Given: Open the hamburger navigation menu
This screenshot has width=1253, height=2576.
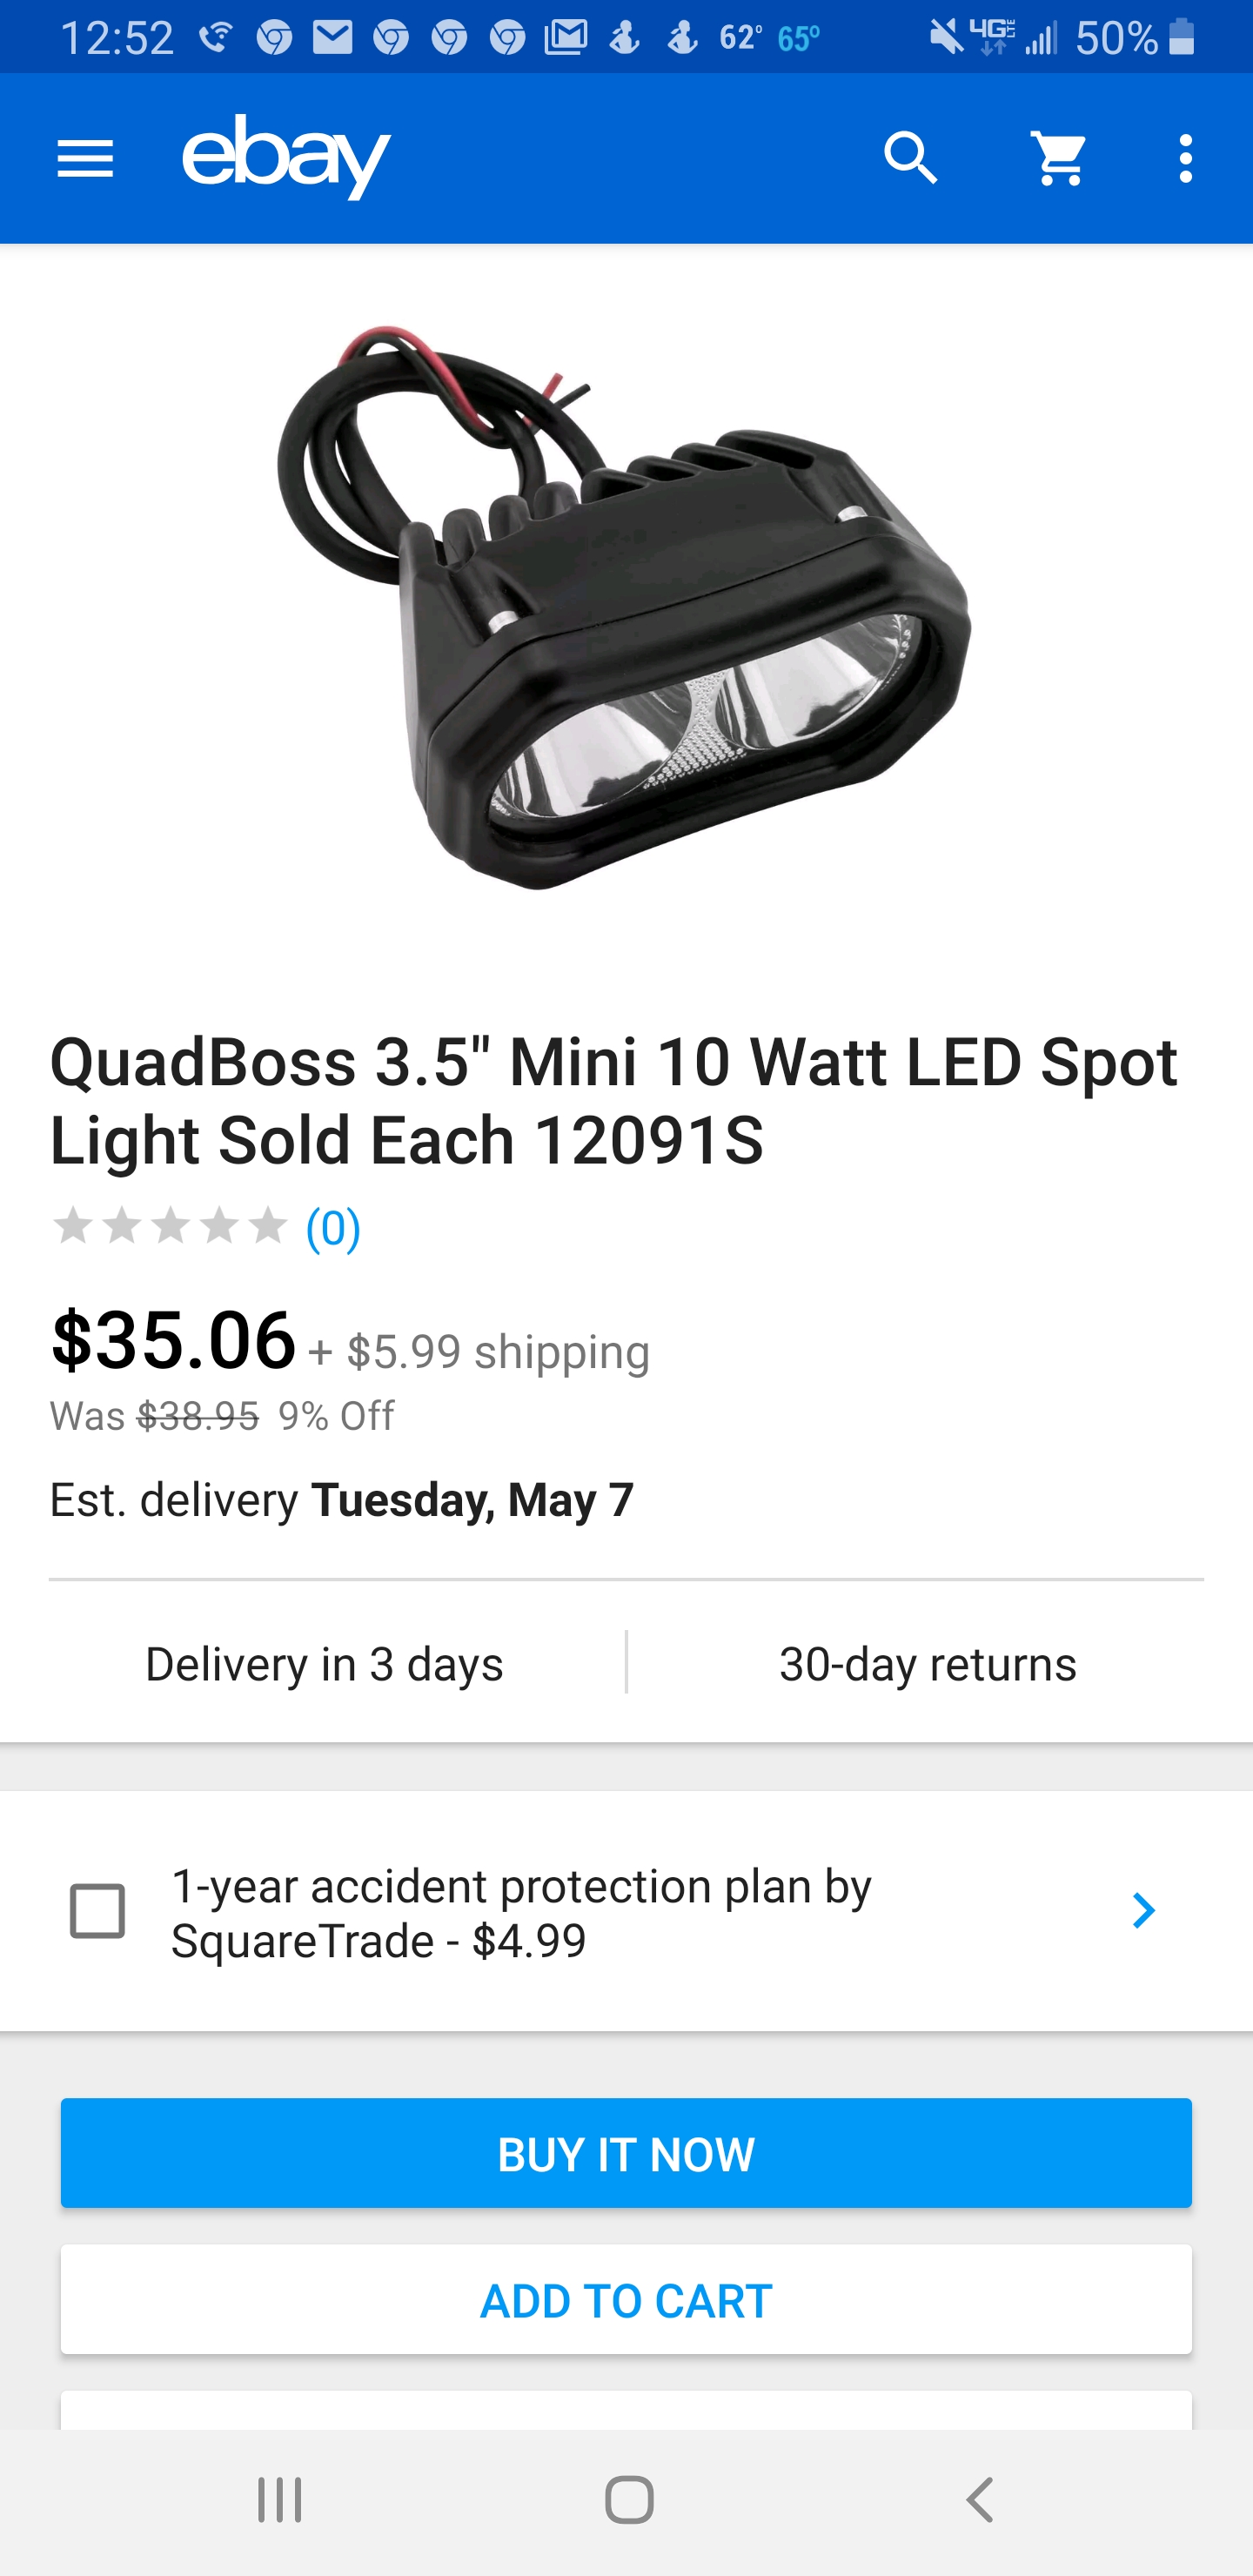Looking at the screenshot, I should point(85,159).
